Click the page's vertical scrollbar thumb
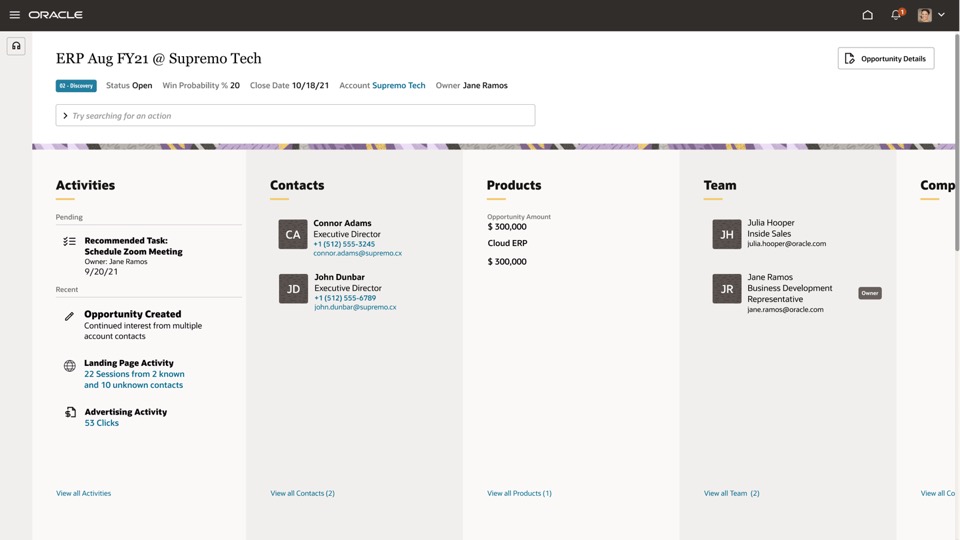This screenshot has width=960, height=540. [956, 142]
